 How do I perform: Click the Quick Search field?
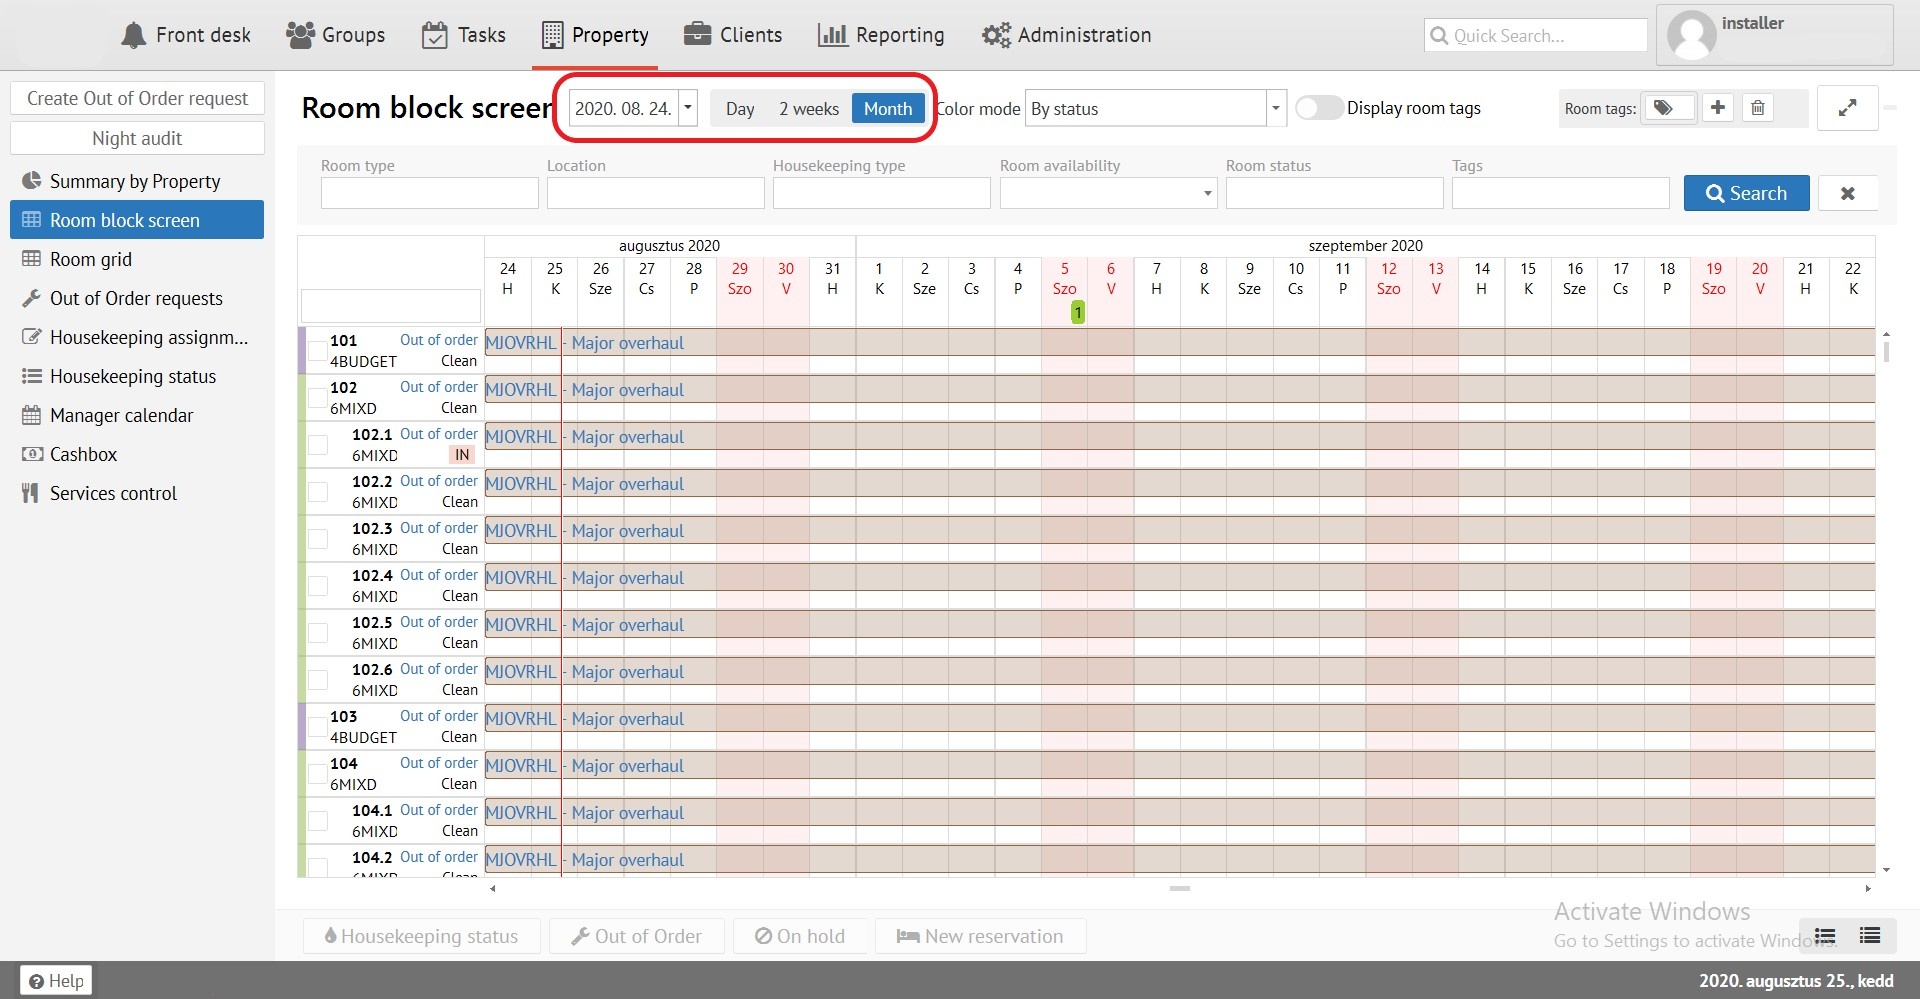1535,36
